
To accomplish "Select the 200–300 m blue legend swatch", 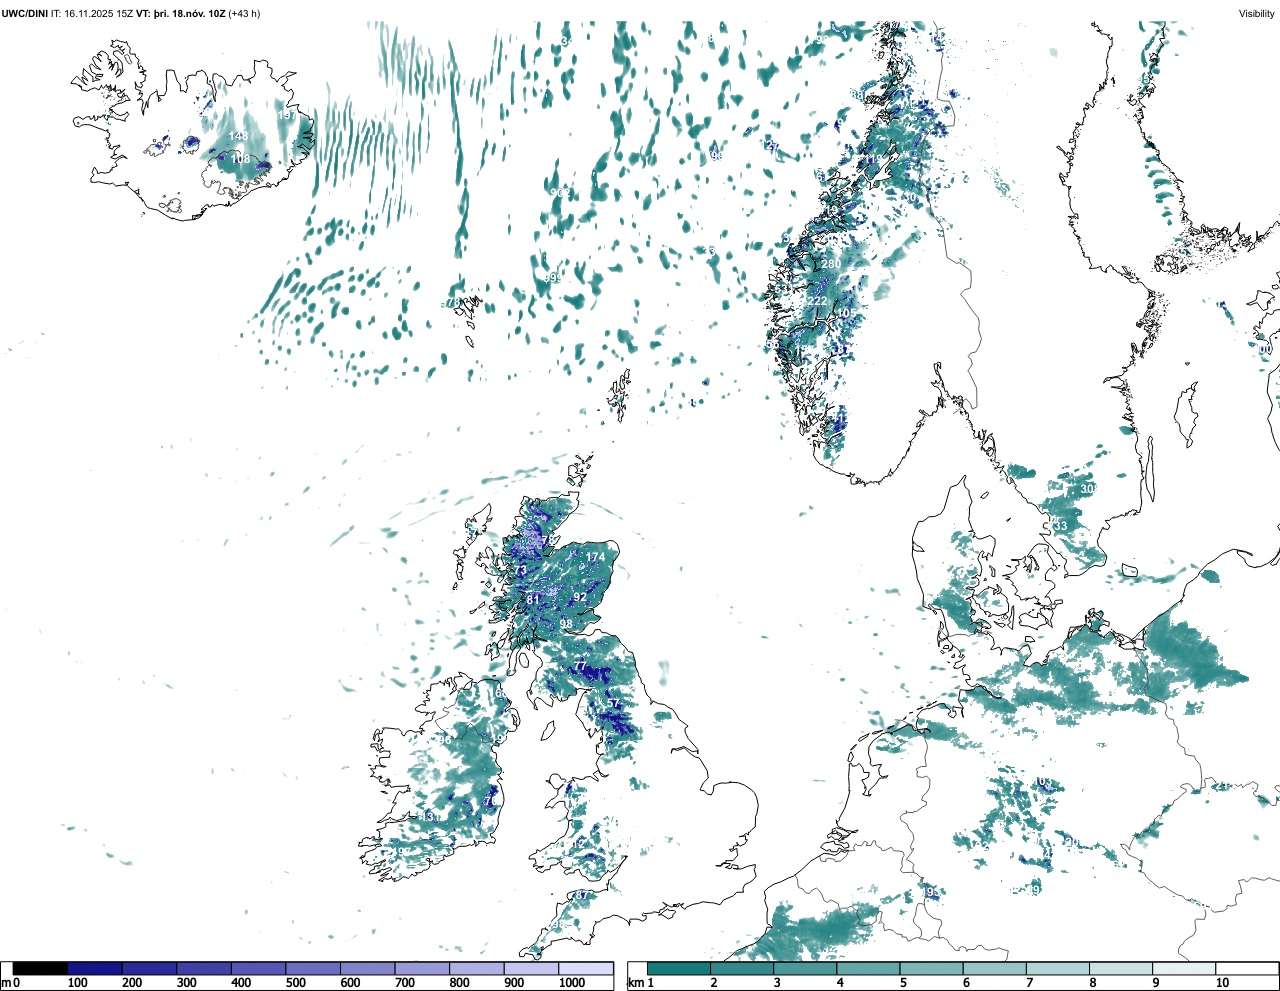I will pyautogui.click(x=150, y=968).
